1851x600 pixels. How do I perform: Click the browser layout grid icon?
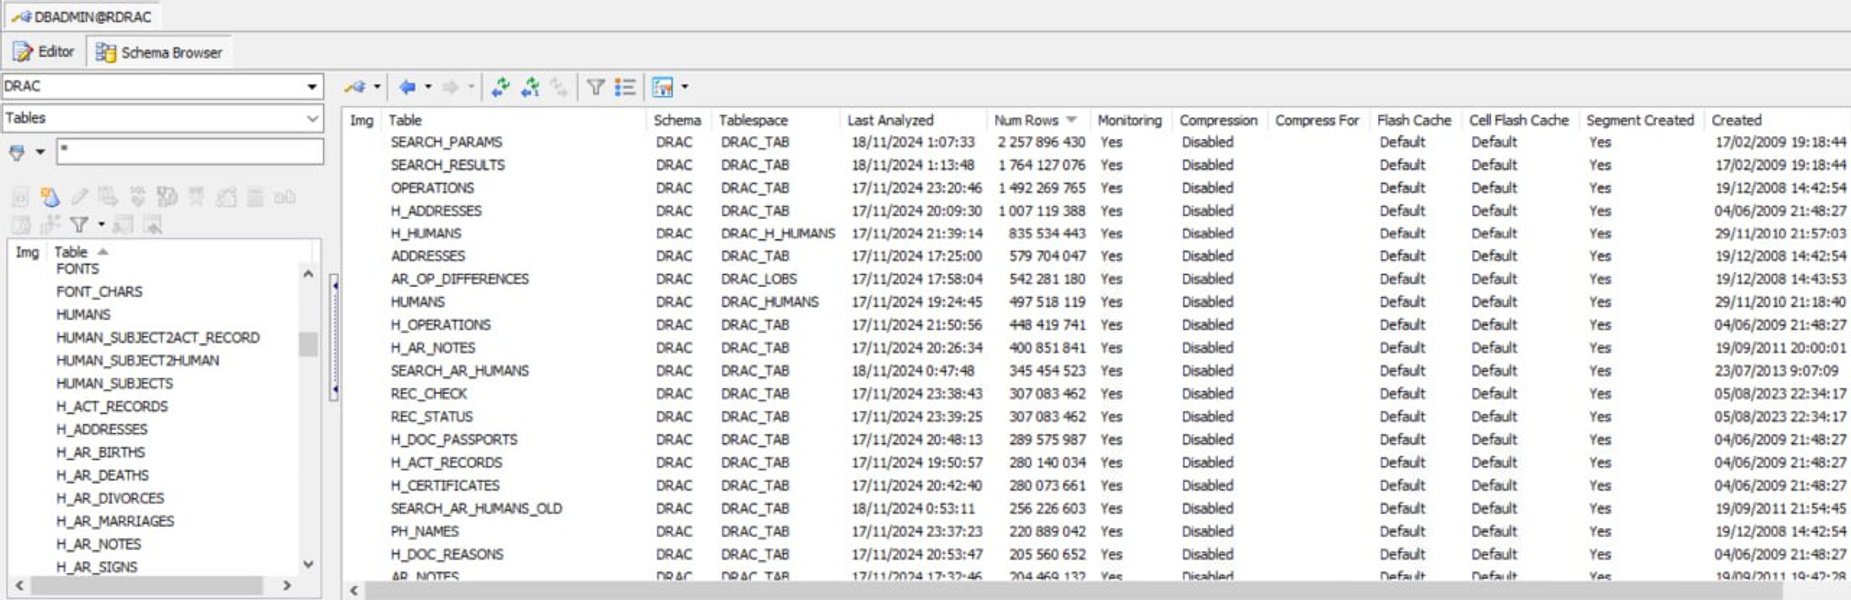(662, 87)
